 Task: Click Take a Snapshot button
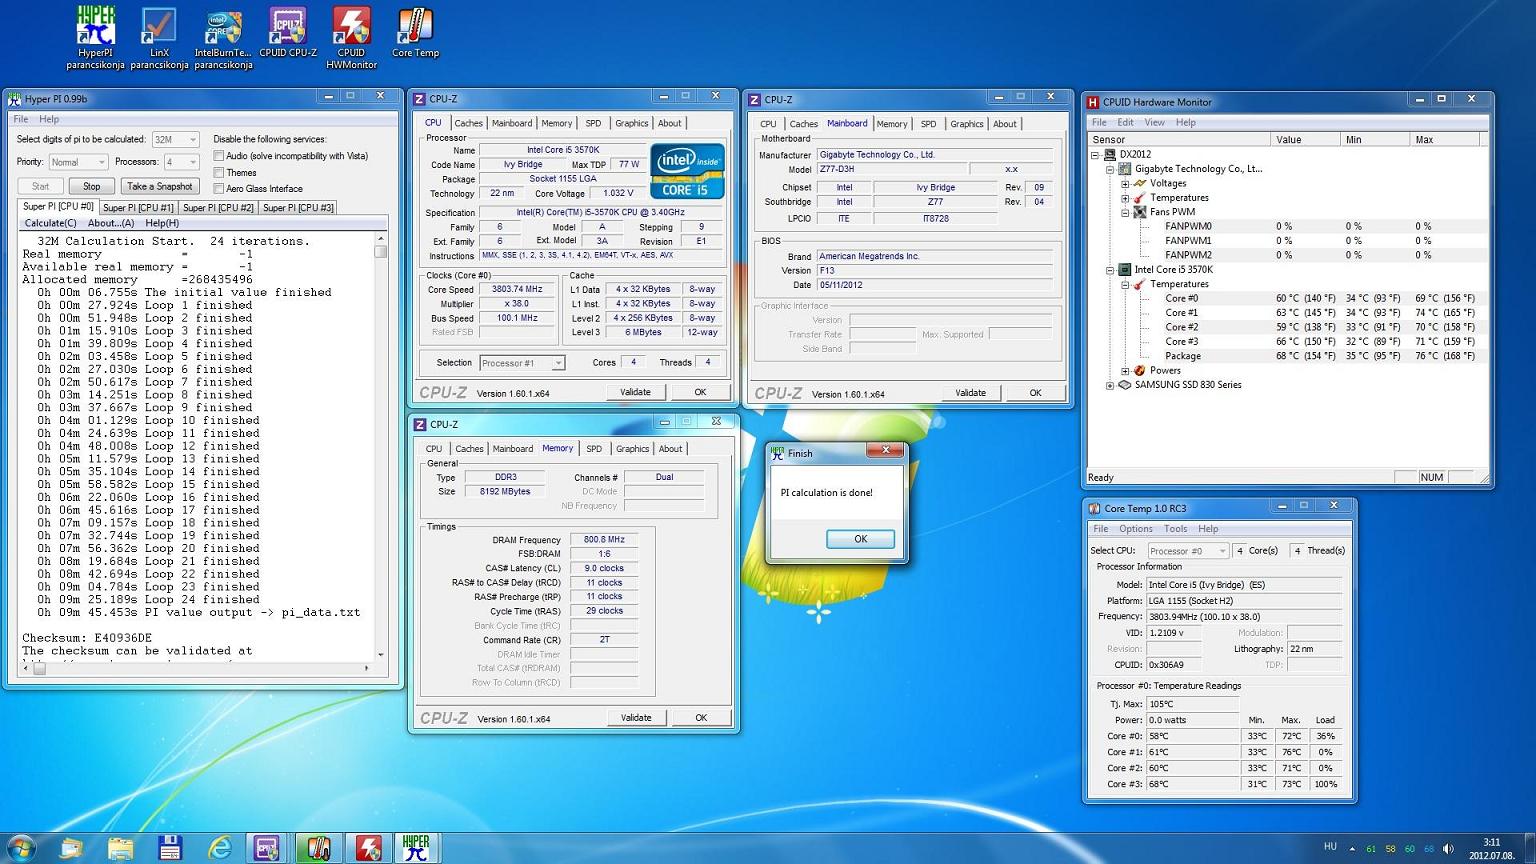point(159,186)
